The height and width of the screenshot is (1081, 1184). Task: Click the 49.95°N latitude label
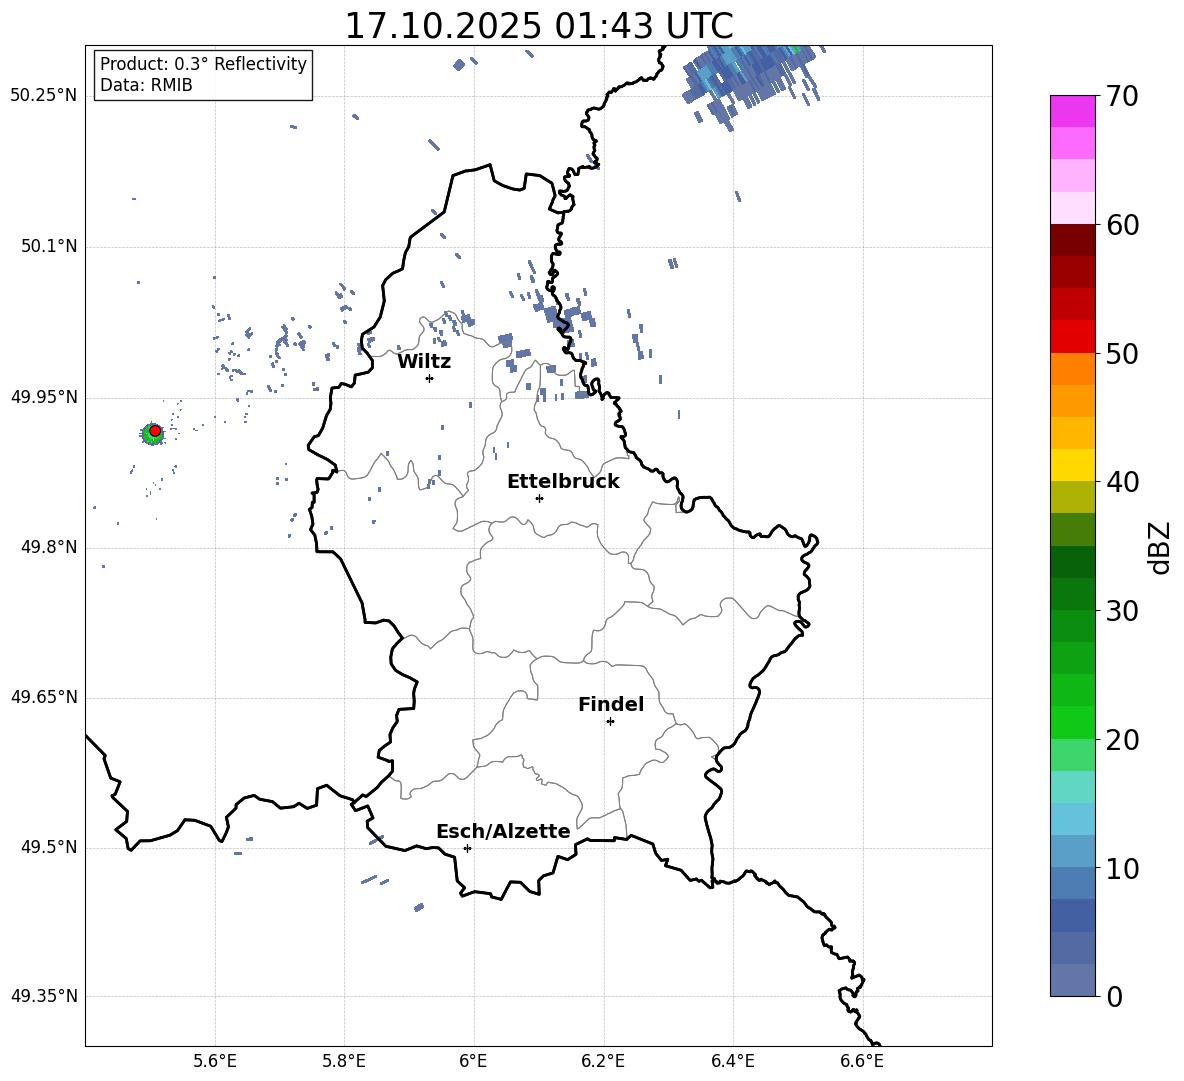coord(44,397)
